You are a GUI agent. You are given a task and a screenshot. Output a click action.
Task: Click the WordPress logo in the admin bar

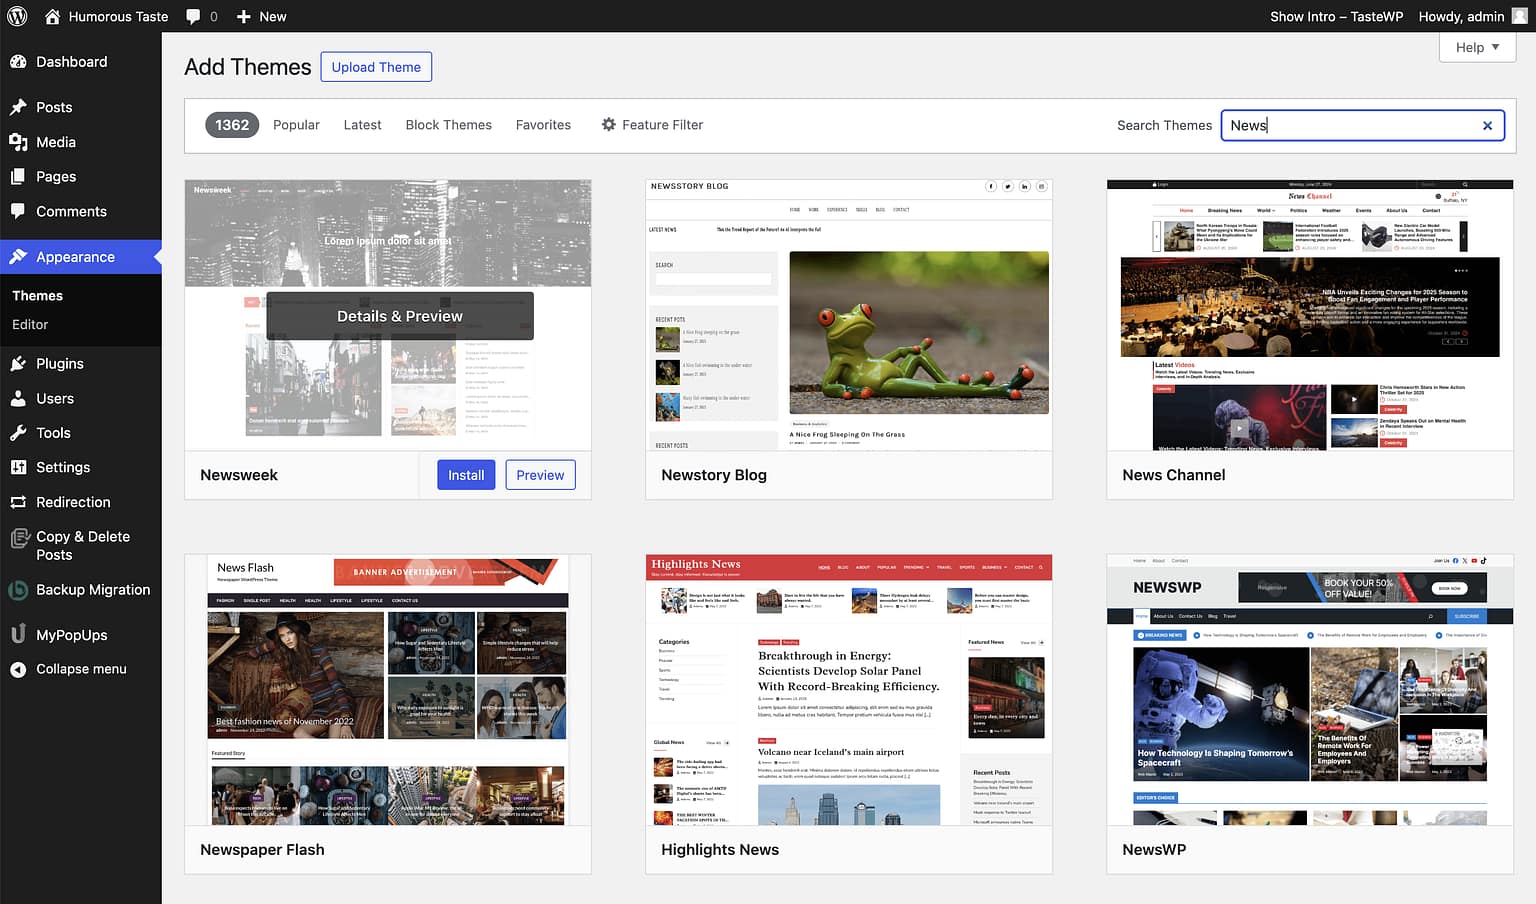coord(16,16)
